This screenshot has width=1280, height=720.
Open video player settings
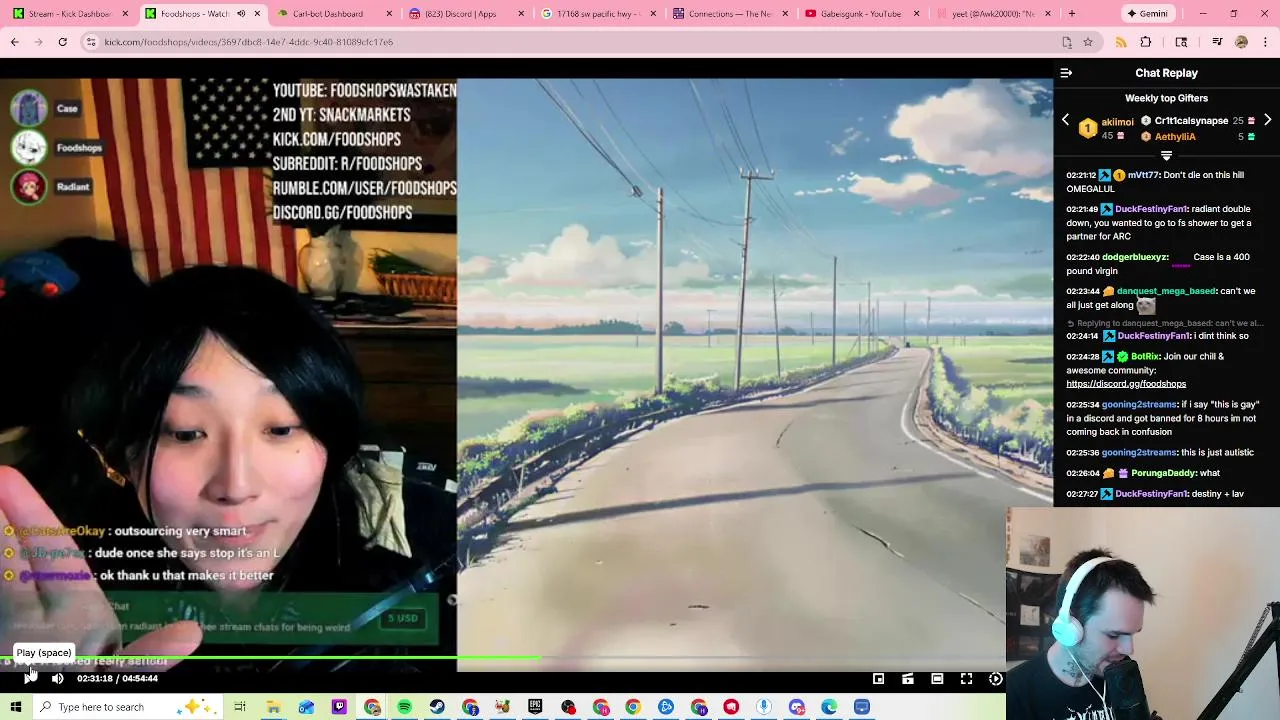(x=996, y=679)
